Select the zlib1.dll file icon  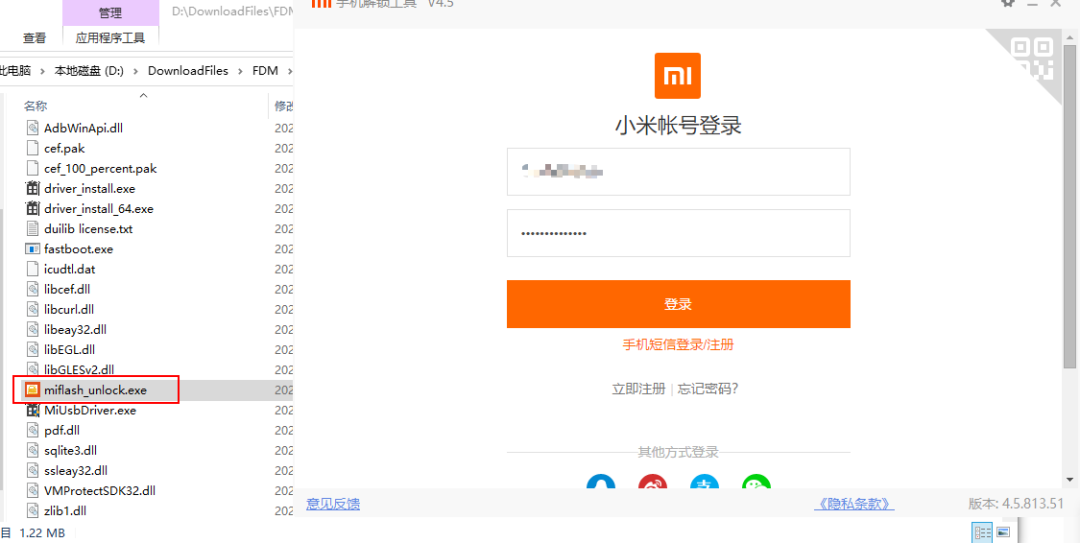[x=32, y=511]
